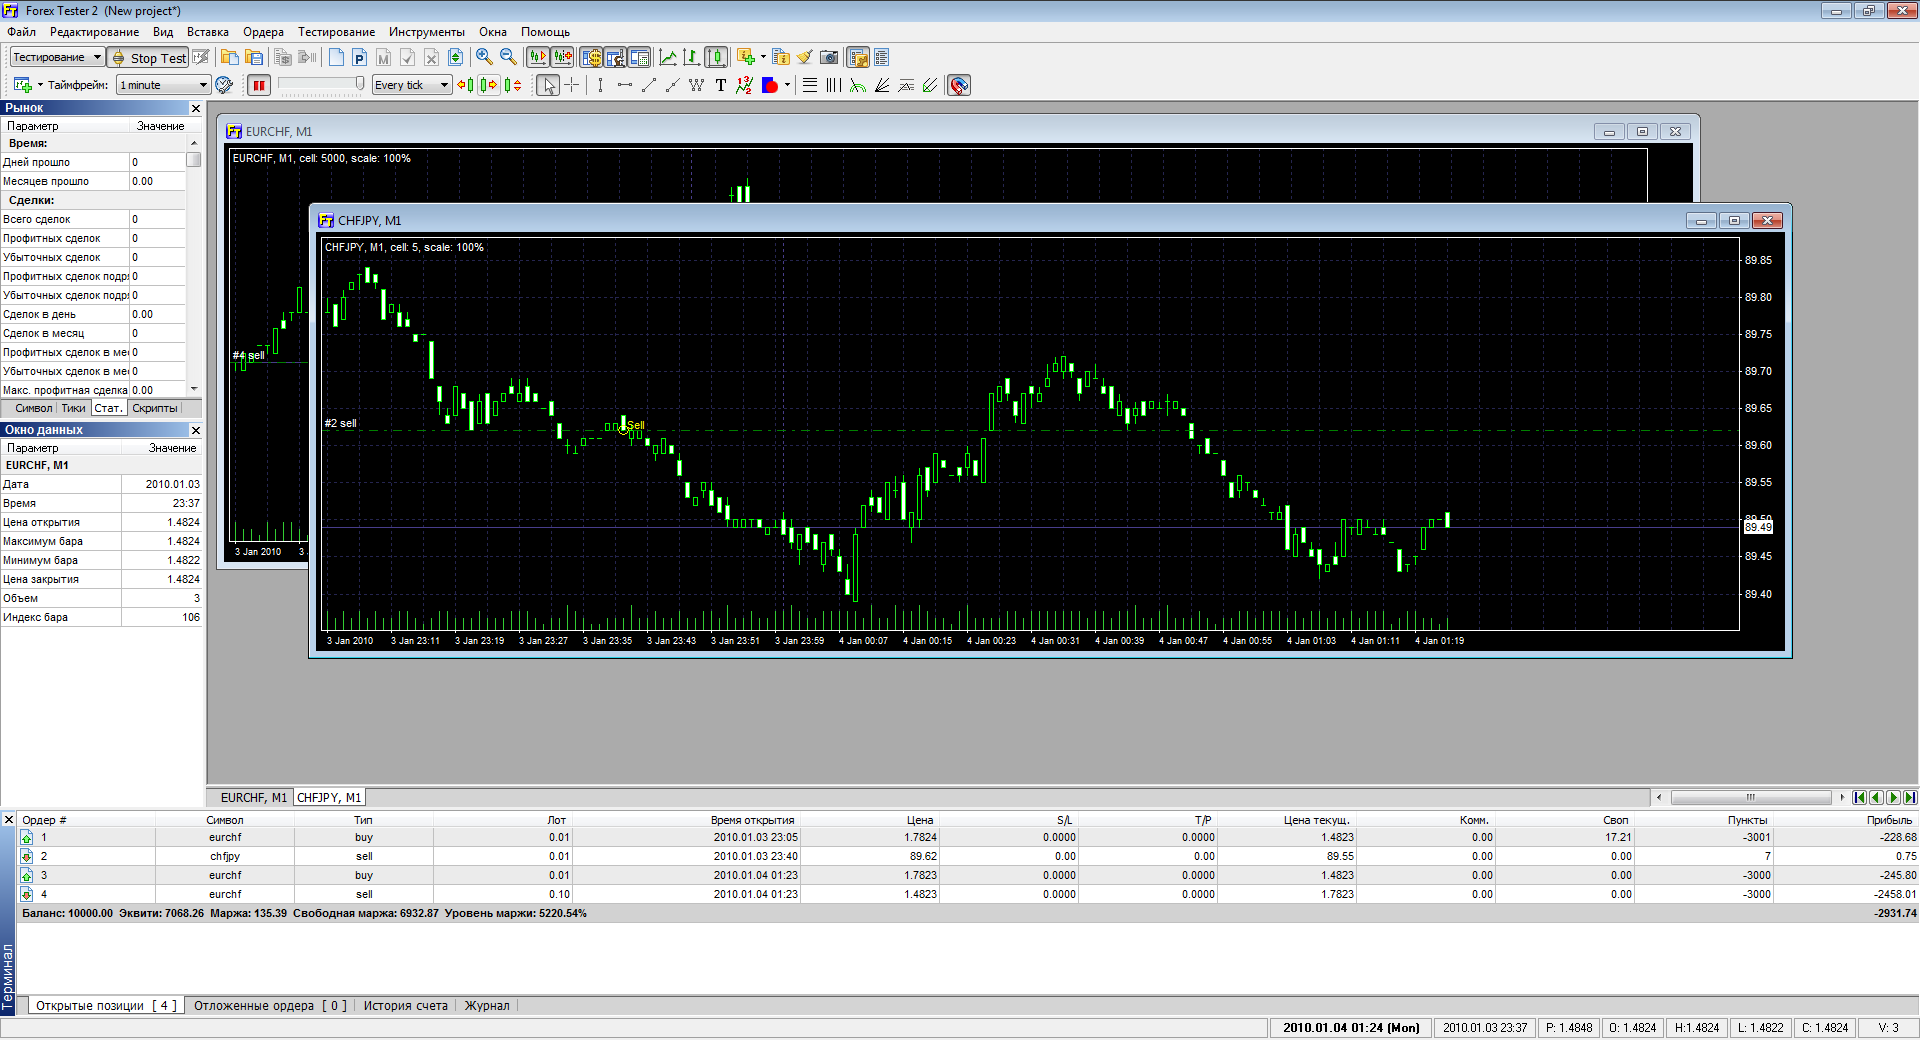Click the screenshot camera icon

pyautogui.click(x=829, y=57)
